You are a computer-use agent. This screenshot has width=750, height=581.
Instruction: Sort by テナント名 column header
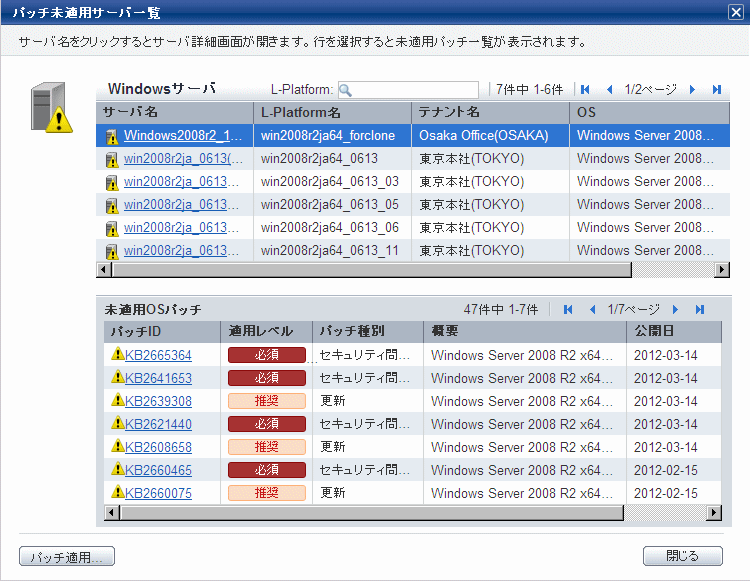[x=490, y=112]
